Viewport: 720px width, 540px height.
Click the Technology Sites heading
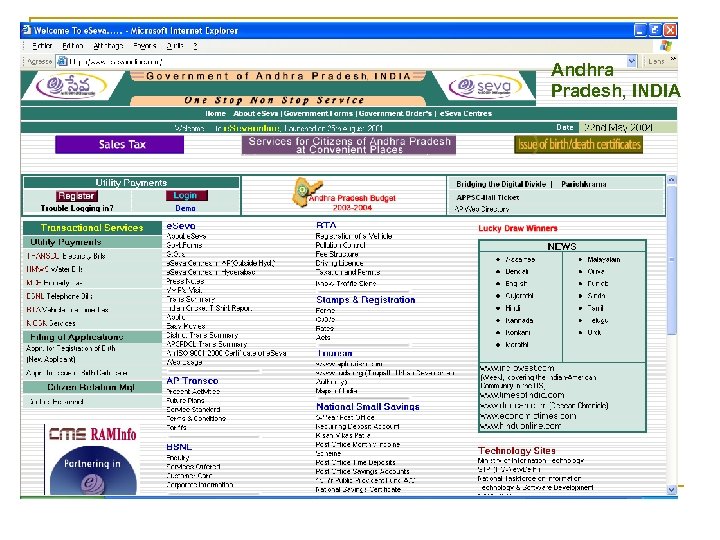[x=517, y=450]
